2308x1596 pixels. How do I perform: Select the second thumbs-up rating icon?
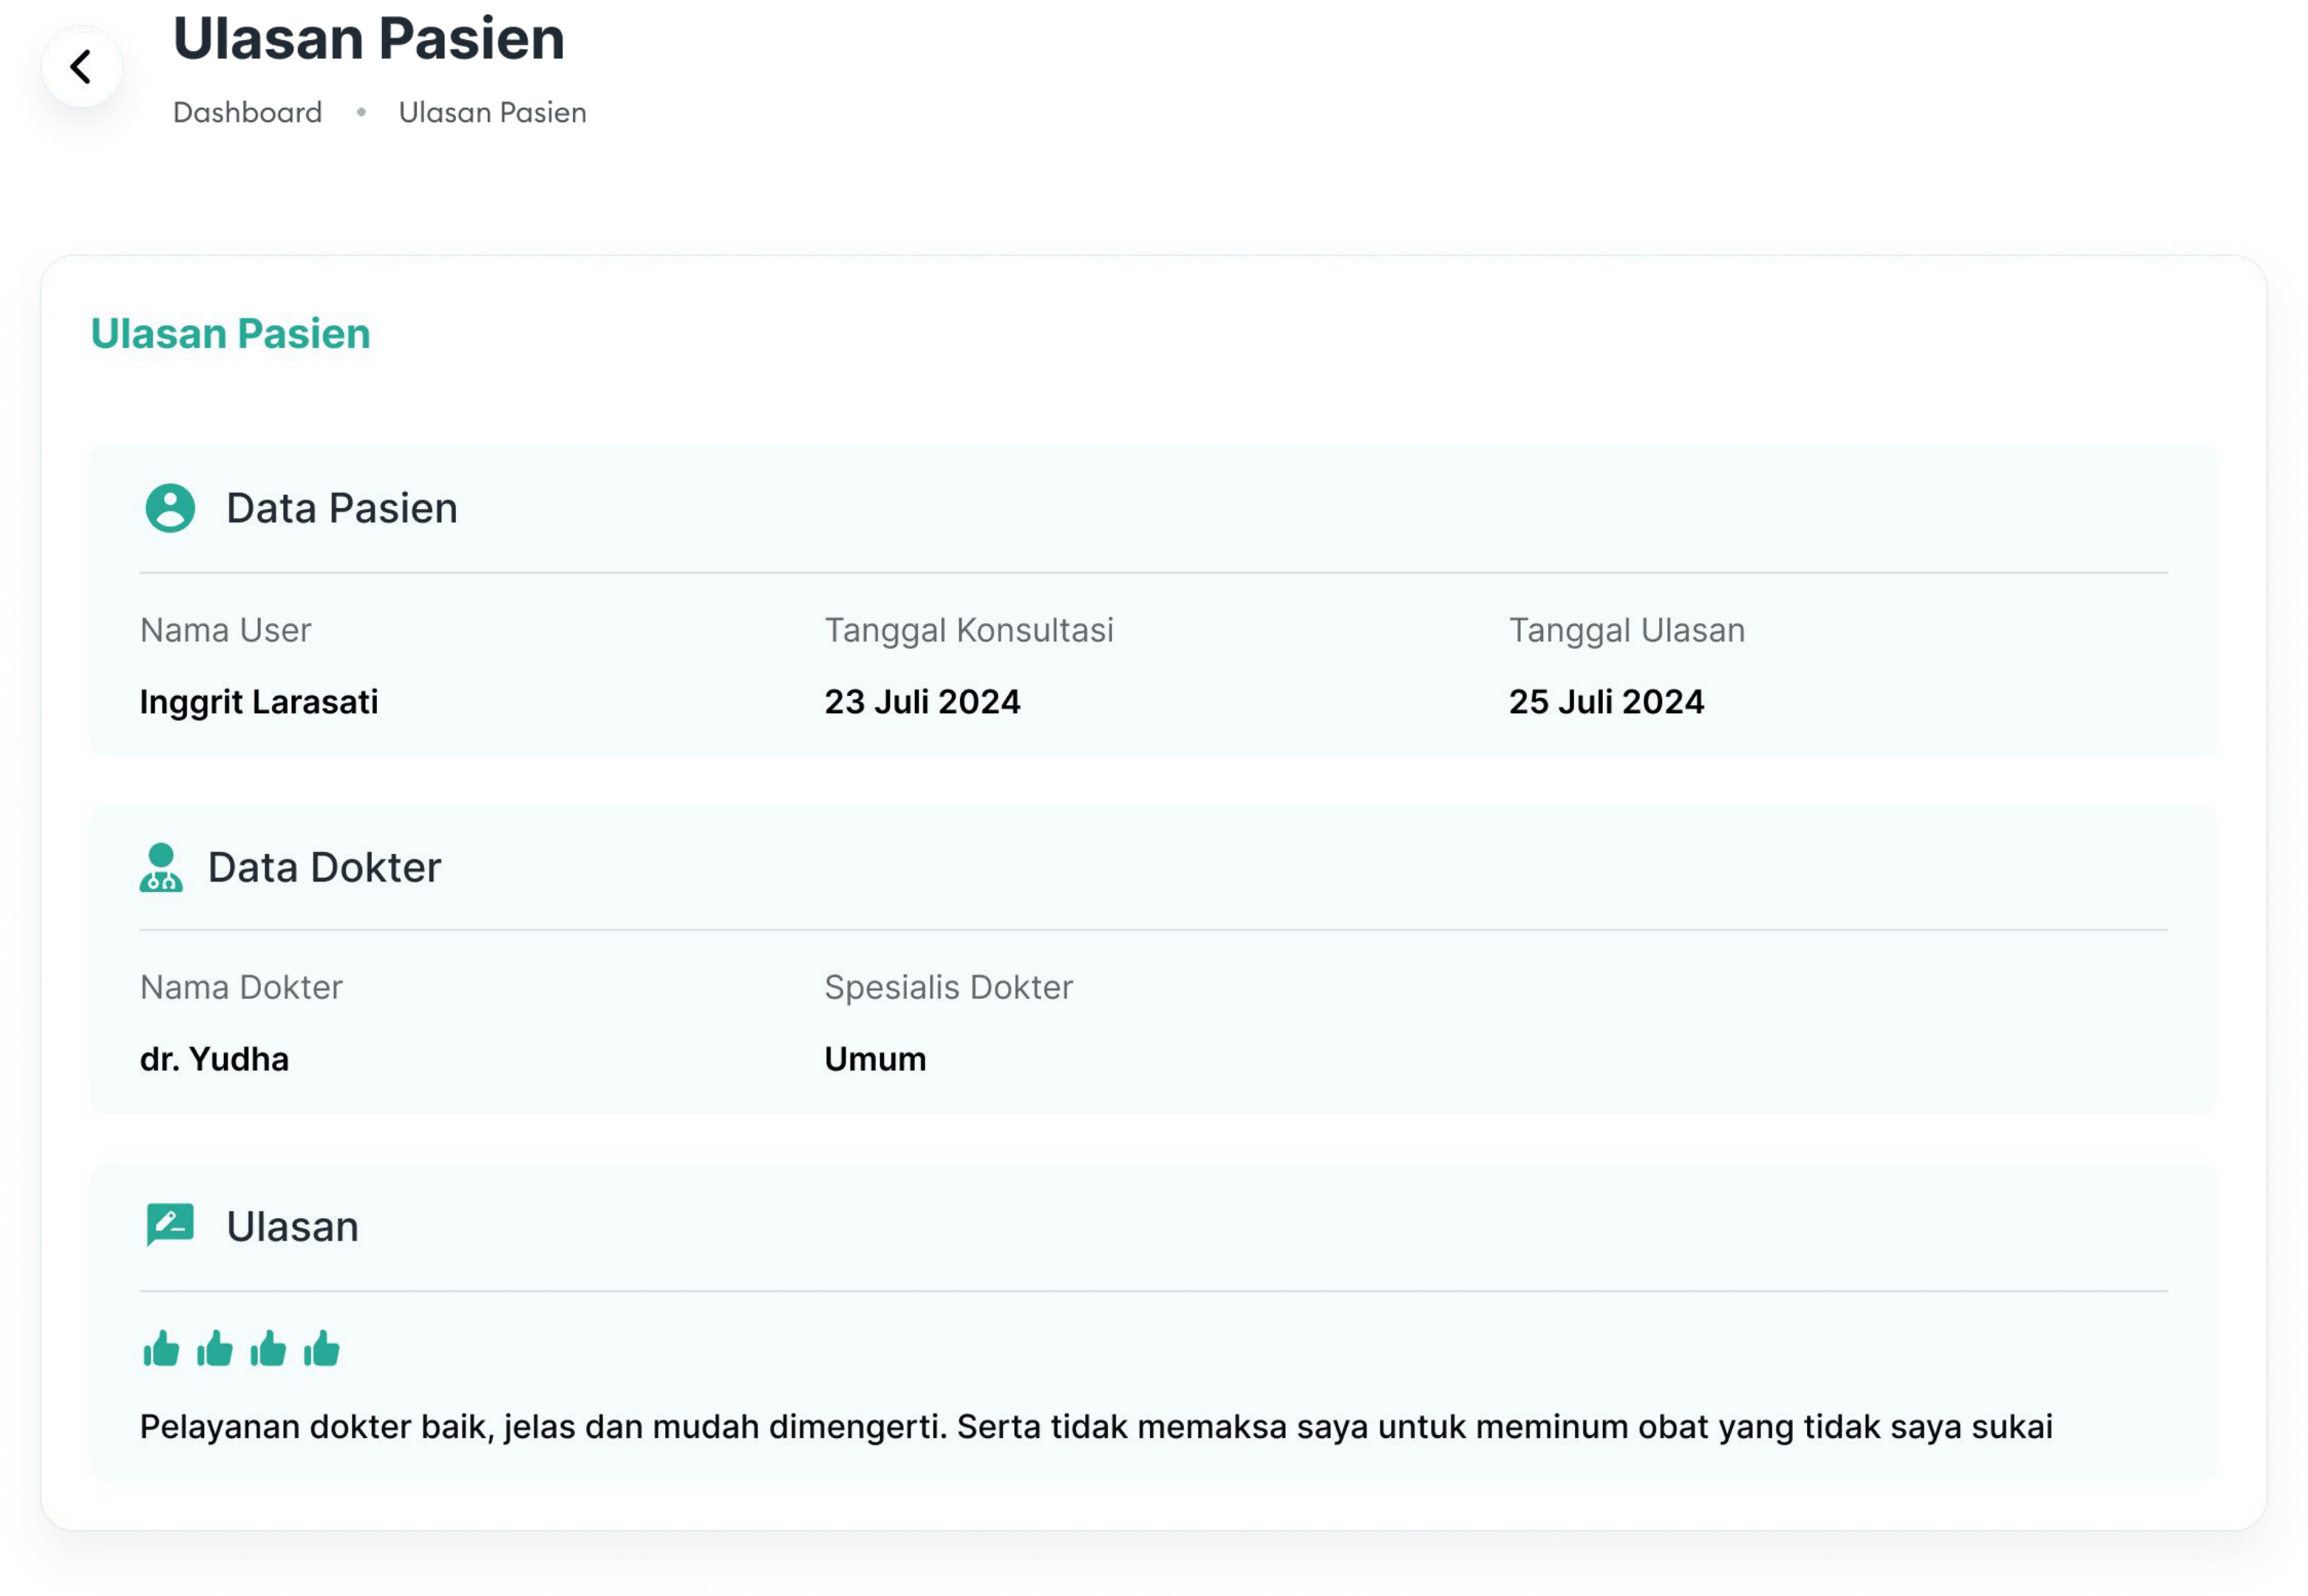pyautogui.click(x=215, y=1348)
